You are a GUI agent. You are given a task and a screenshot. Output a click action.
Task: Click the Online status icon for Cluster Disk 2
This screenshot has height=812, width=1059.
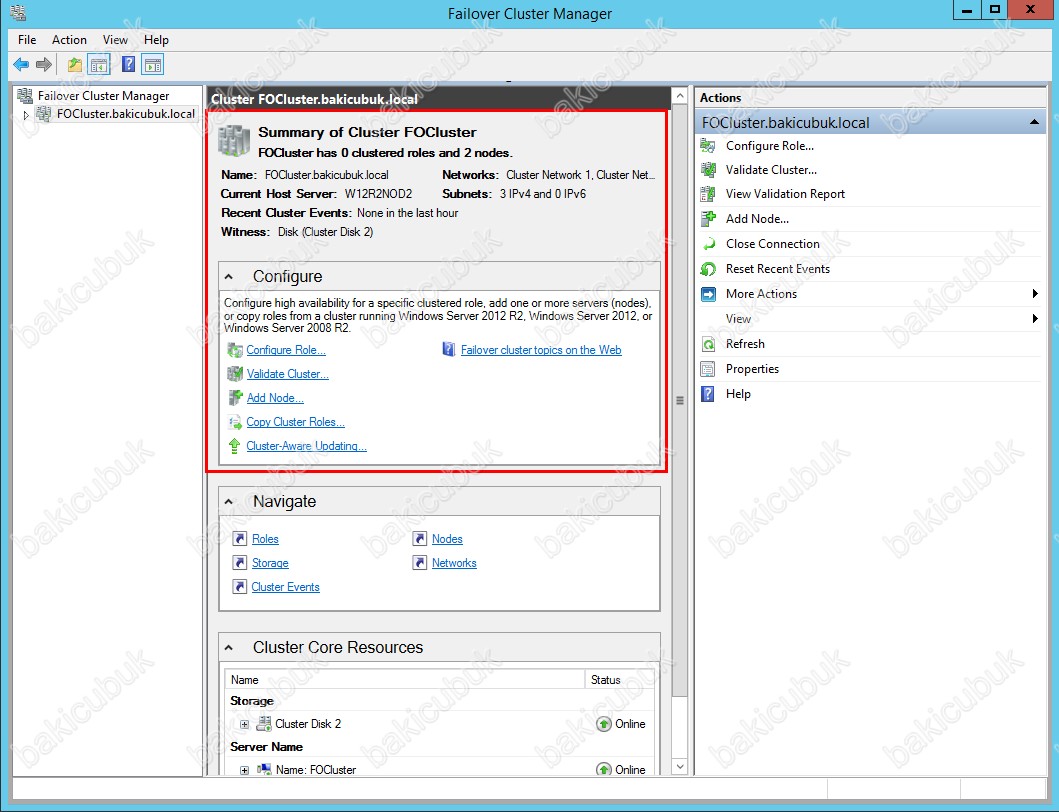[x=603, y=724]
